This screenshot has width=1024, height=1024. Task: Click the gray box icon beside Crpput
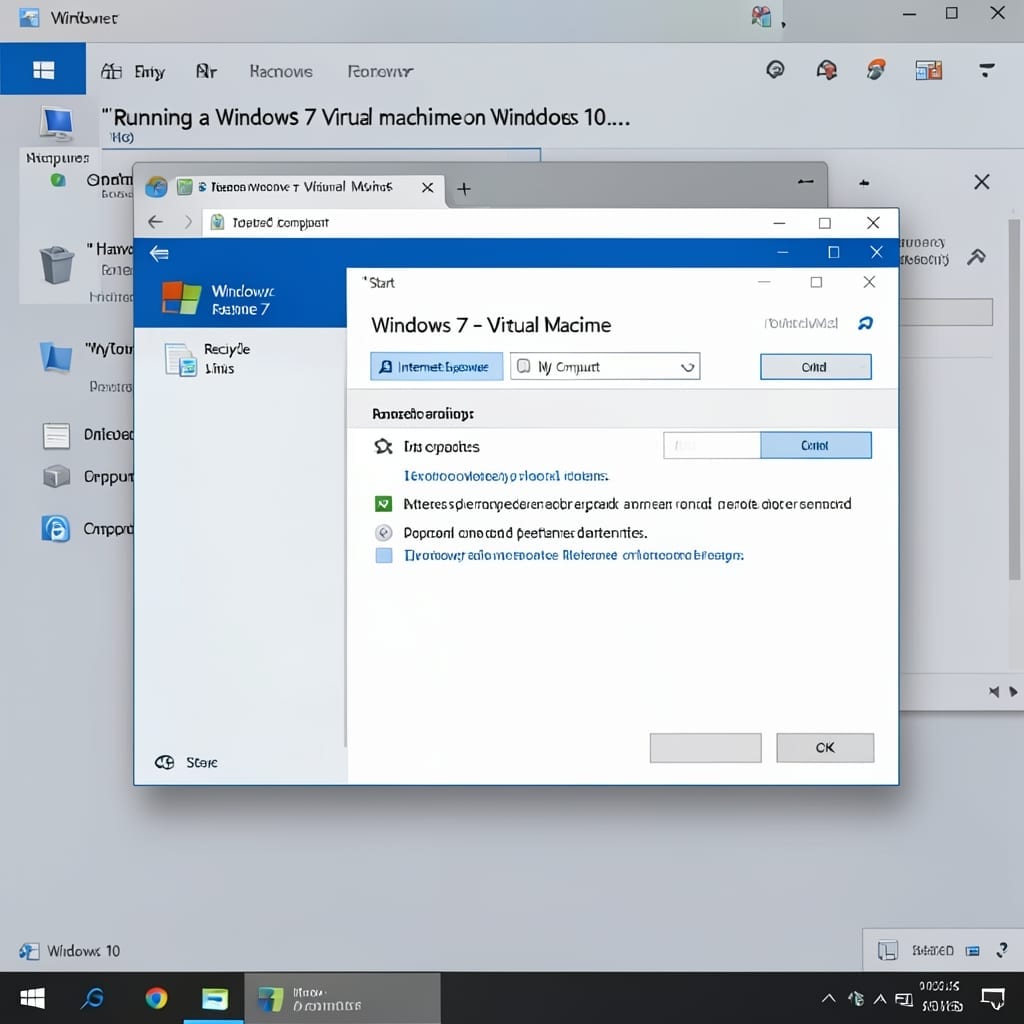(56, 476)
